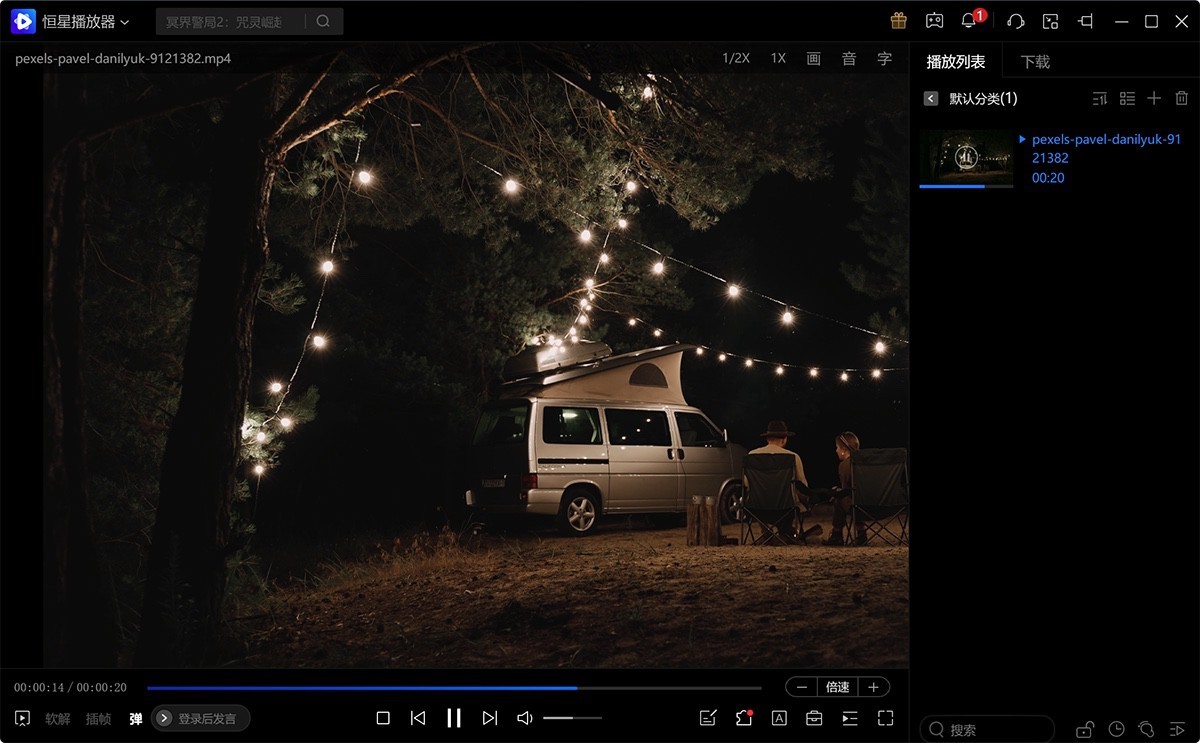Toggle playlist panel visibility icon
The height and width of the screenshot is (743, 1200).
tap(850, 718)
